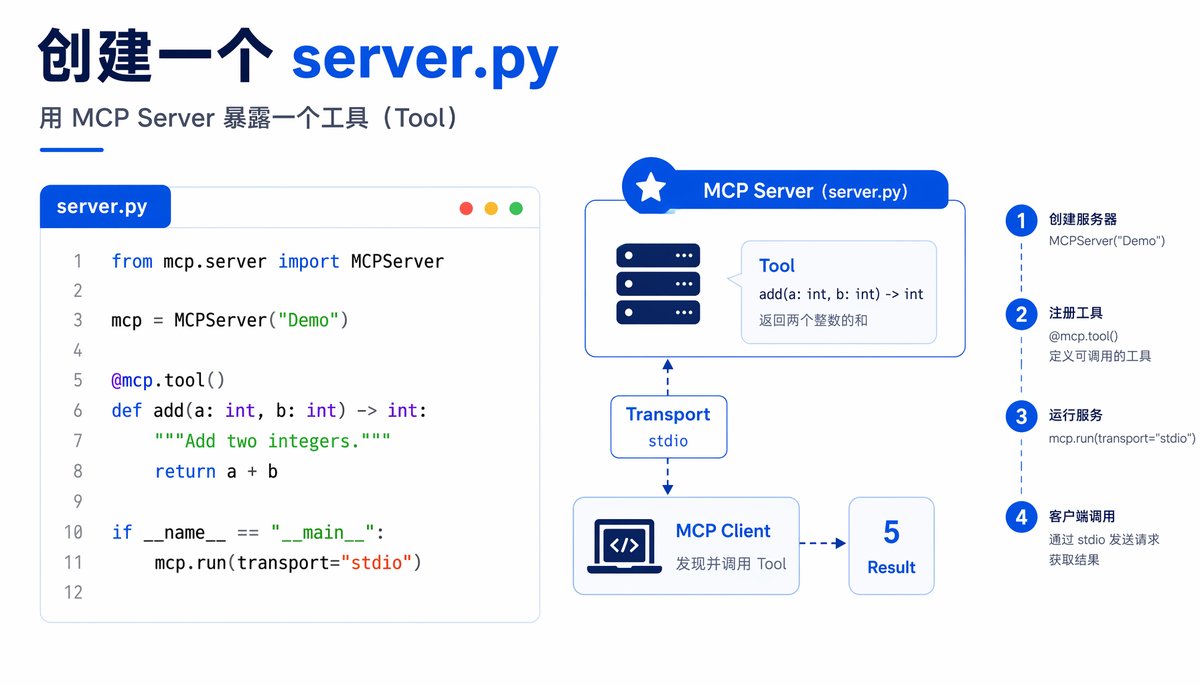Click the step title '运行服务'
Screen dimensions: 1200x685
pyautogui.click(x=1076, y=415)
